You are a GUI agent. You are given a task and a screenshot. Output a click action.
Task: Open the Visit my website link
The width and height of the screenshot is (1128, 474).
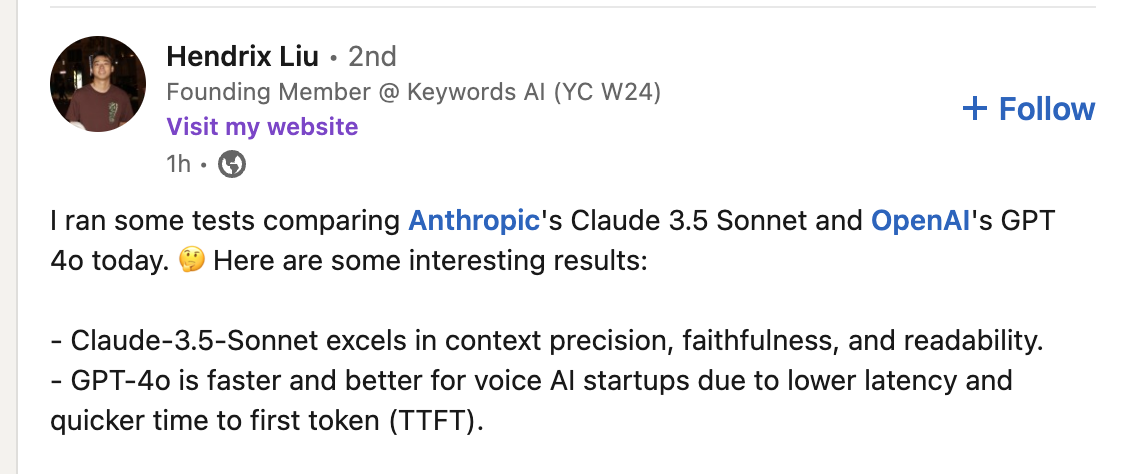coord(262,127)
